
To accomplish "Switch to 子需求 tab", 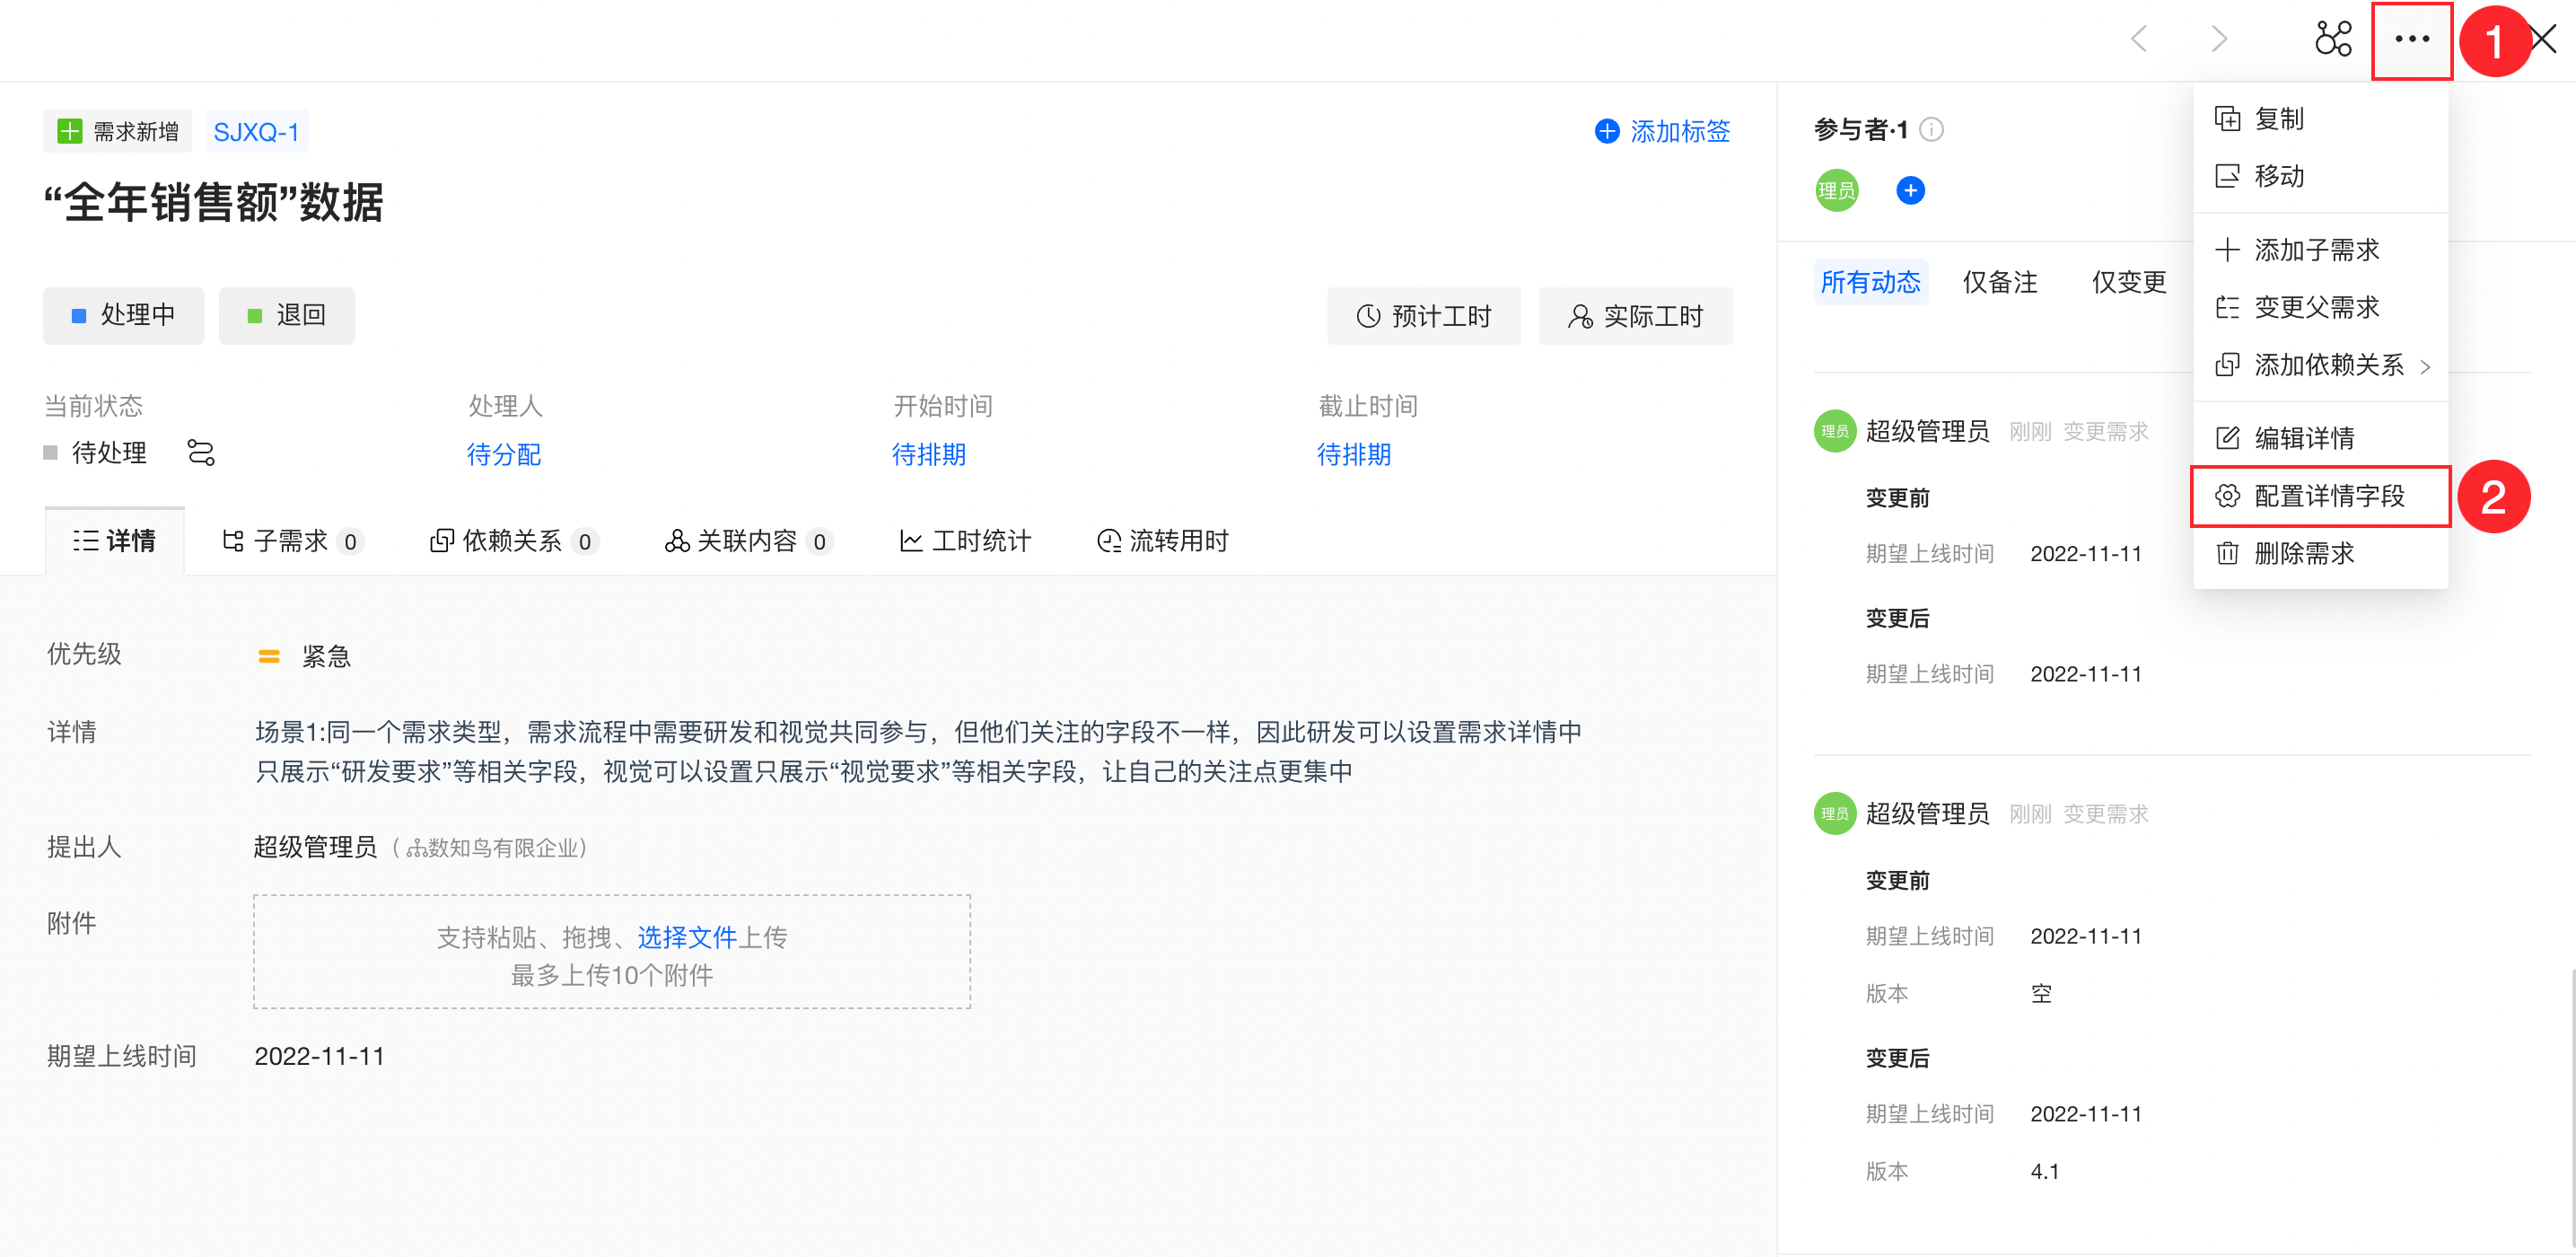I will [x=290, y=541].
